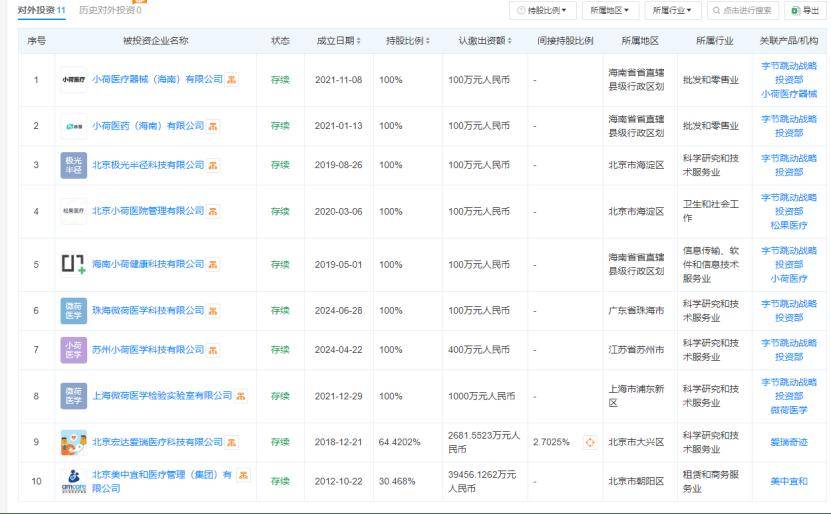Viewport: 831px width, 514px height.
Task: Expand the 所属行业 filter dropdown
Action: (673, 10)
